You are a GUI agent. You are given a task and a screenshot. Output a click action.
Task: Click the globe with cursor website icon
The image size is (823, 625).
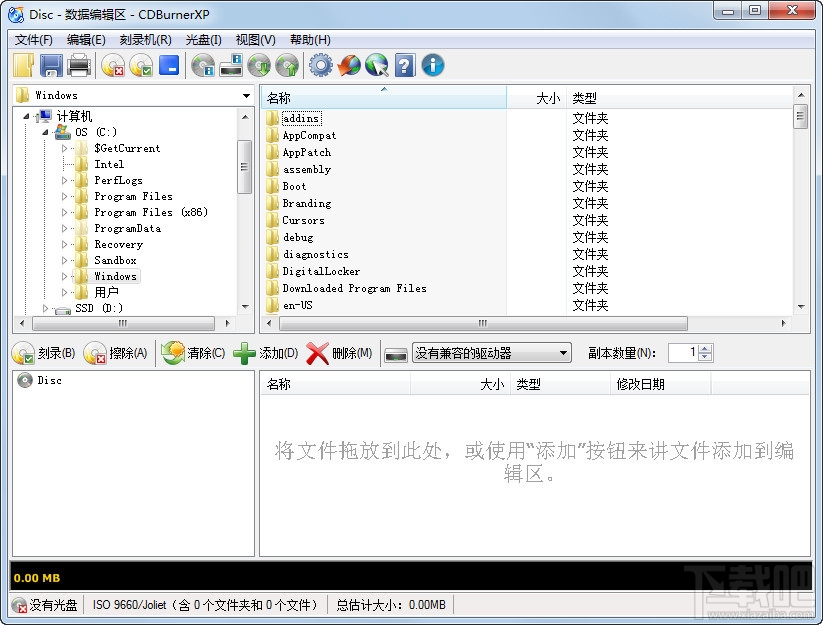[x=377, y=66]
